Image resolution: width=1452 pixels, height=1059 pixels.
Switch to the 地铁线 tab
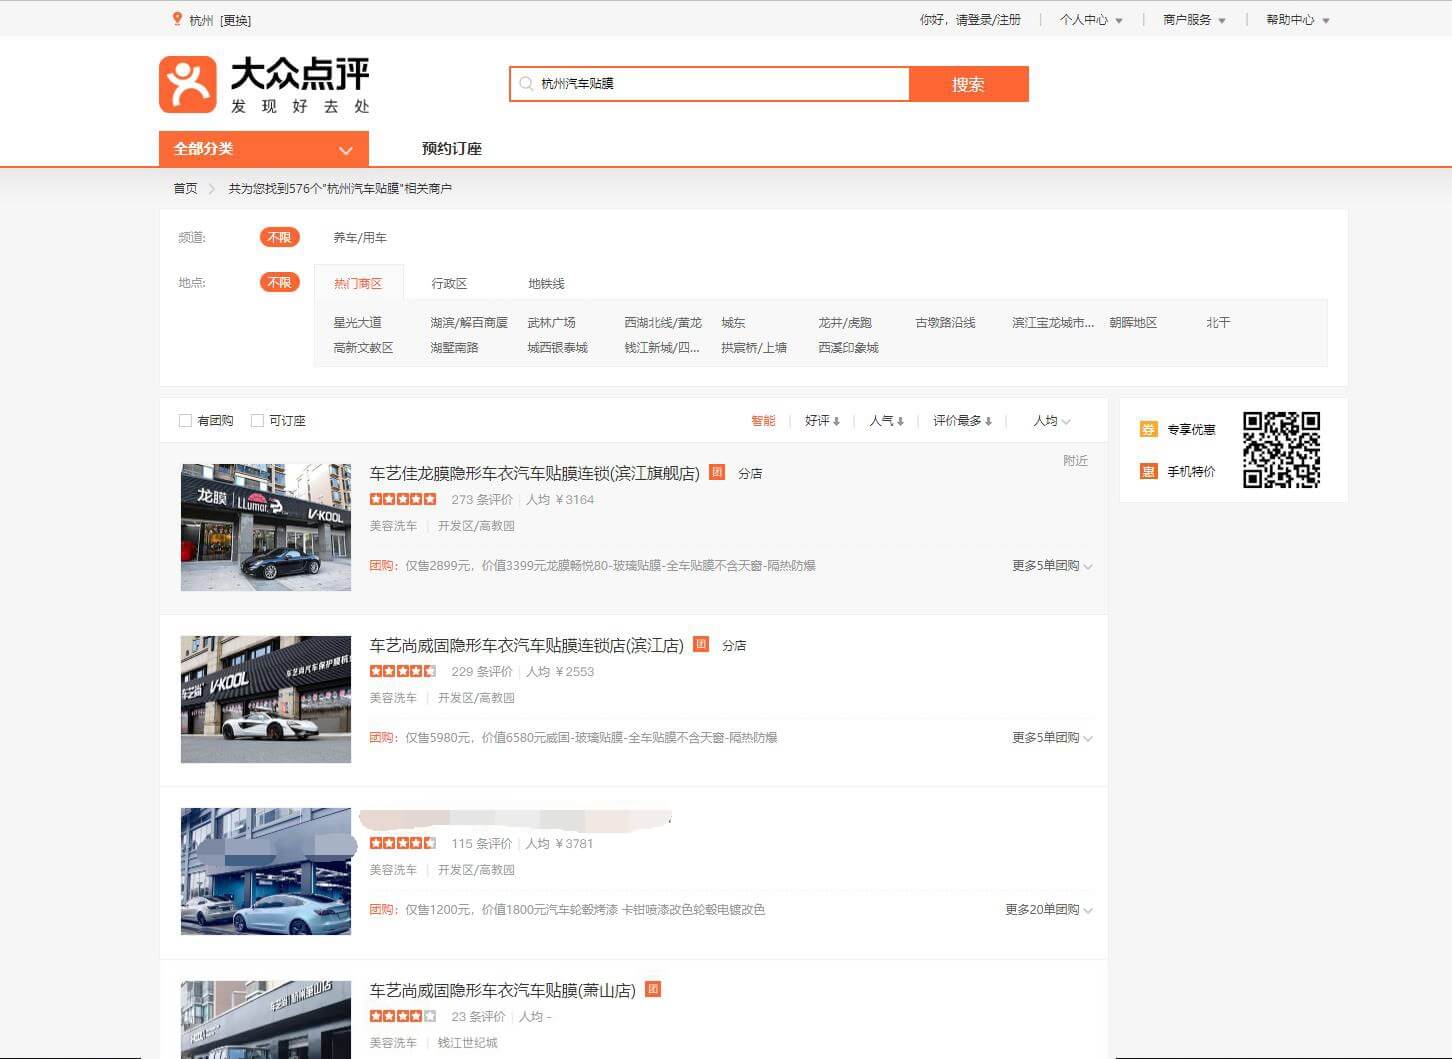pyautogui.click(x=546, y=284)
